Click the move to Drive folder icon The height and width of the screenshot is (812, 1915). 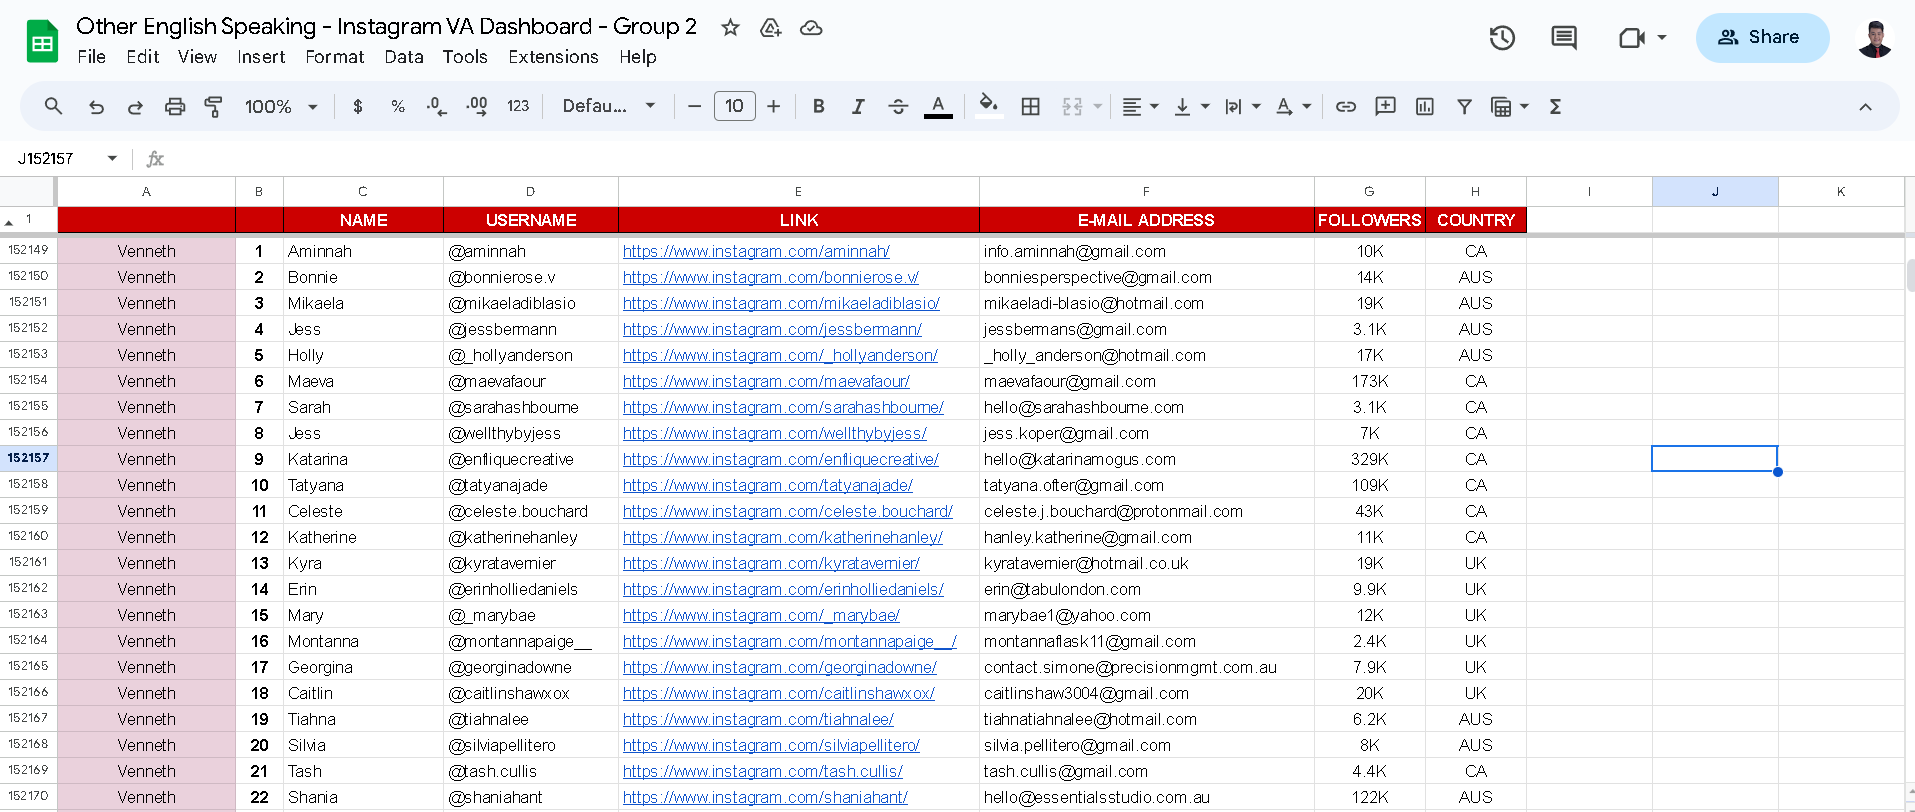(770, 28)
